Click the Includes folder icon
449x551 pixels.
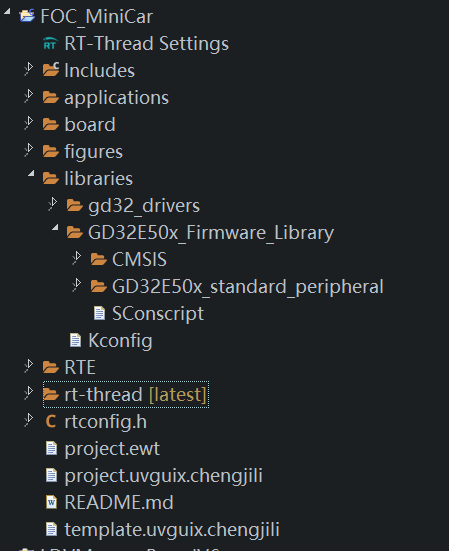click(51, 70)
